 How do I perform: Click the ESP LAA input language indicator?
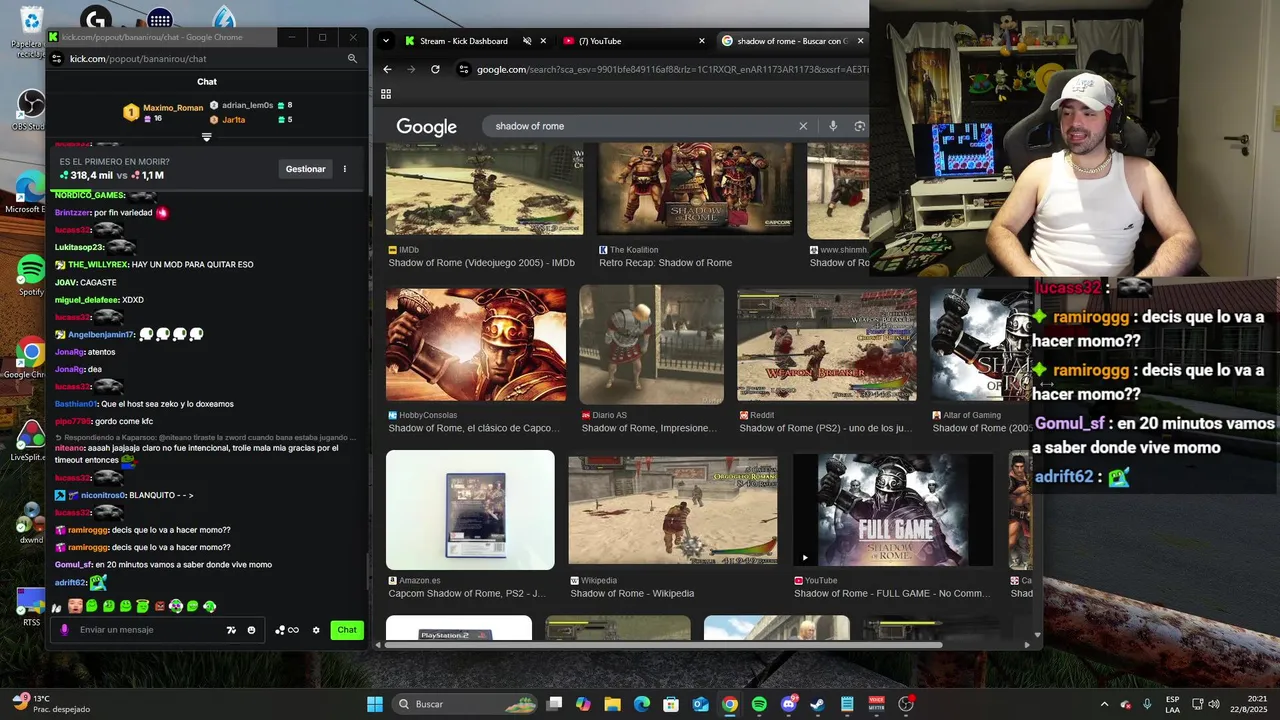[x=1172, y=704]
